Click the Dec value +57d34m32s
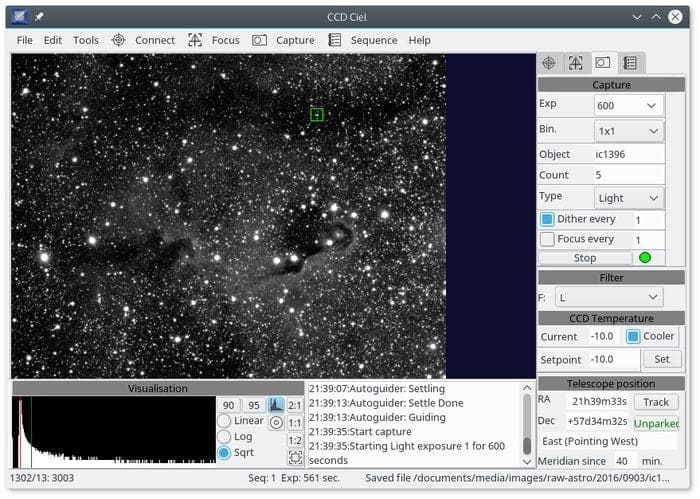 coord(597,421)
